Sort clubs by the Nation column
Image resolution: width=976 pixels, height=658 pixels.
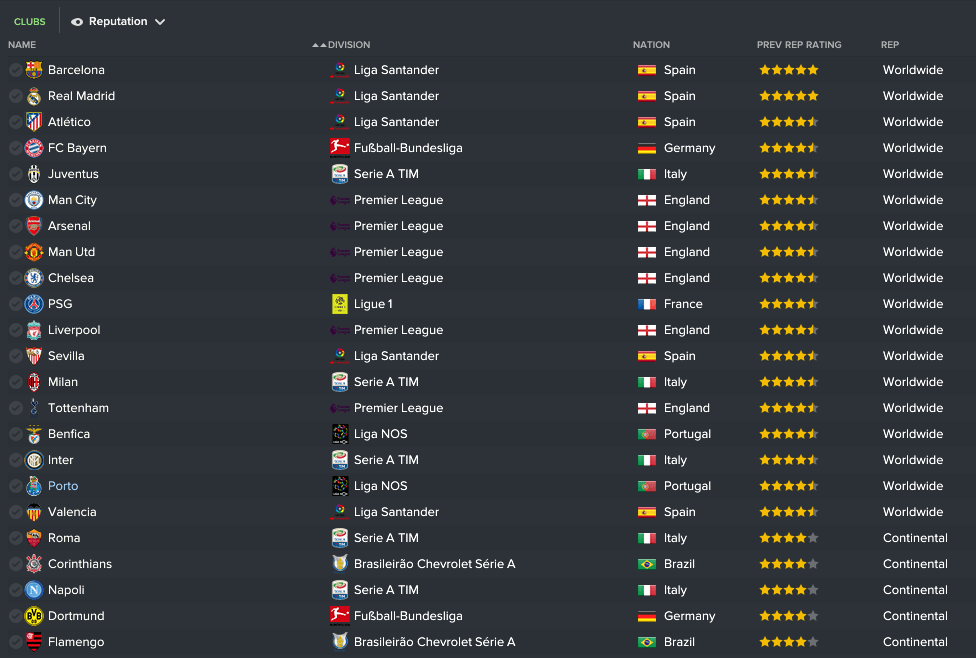(x=651, y=45)
